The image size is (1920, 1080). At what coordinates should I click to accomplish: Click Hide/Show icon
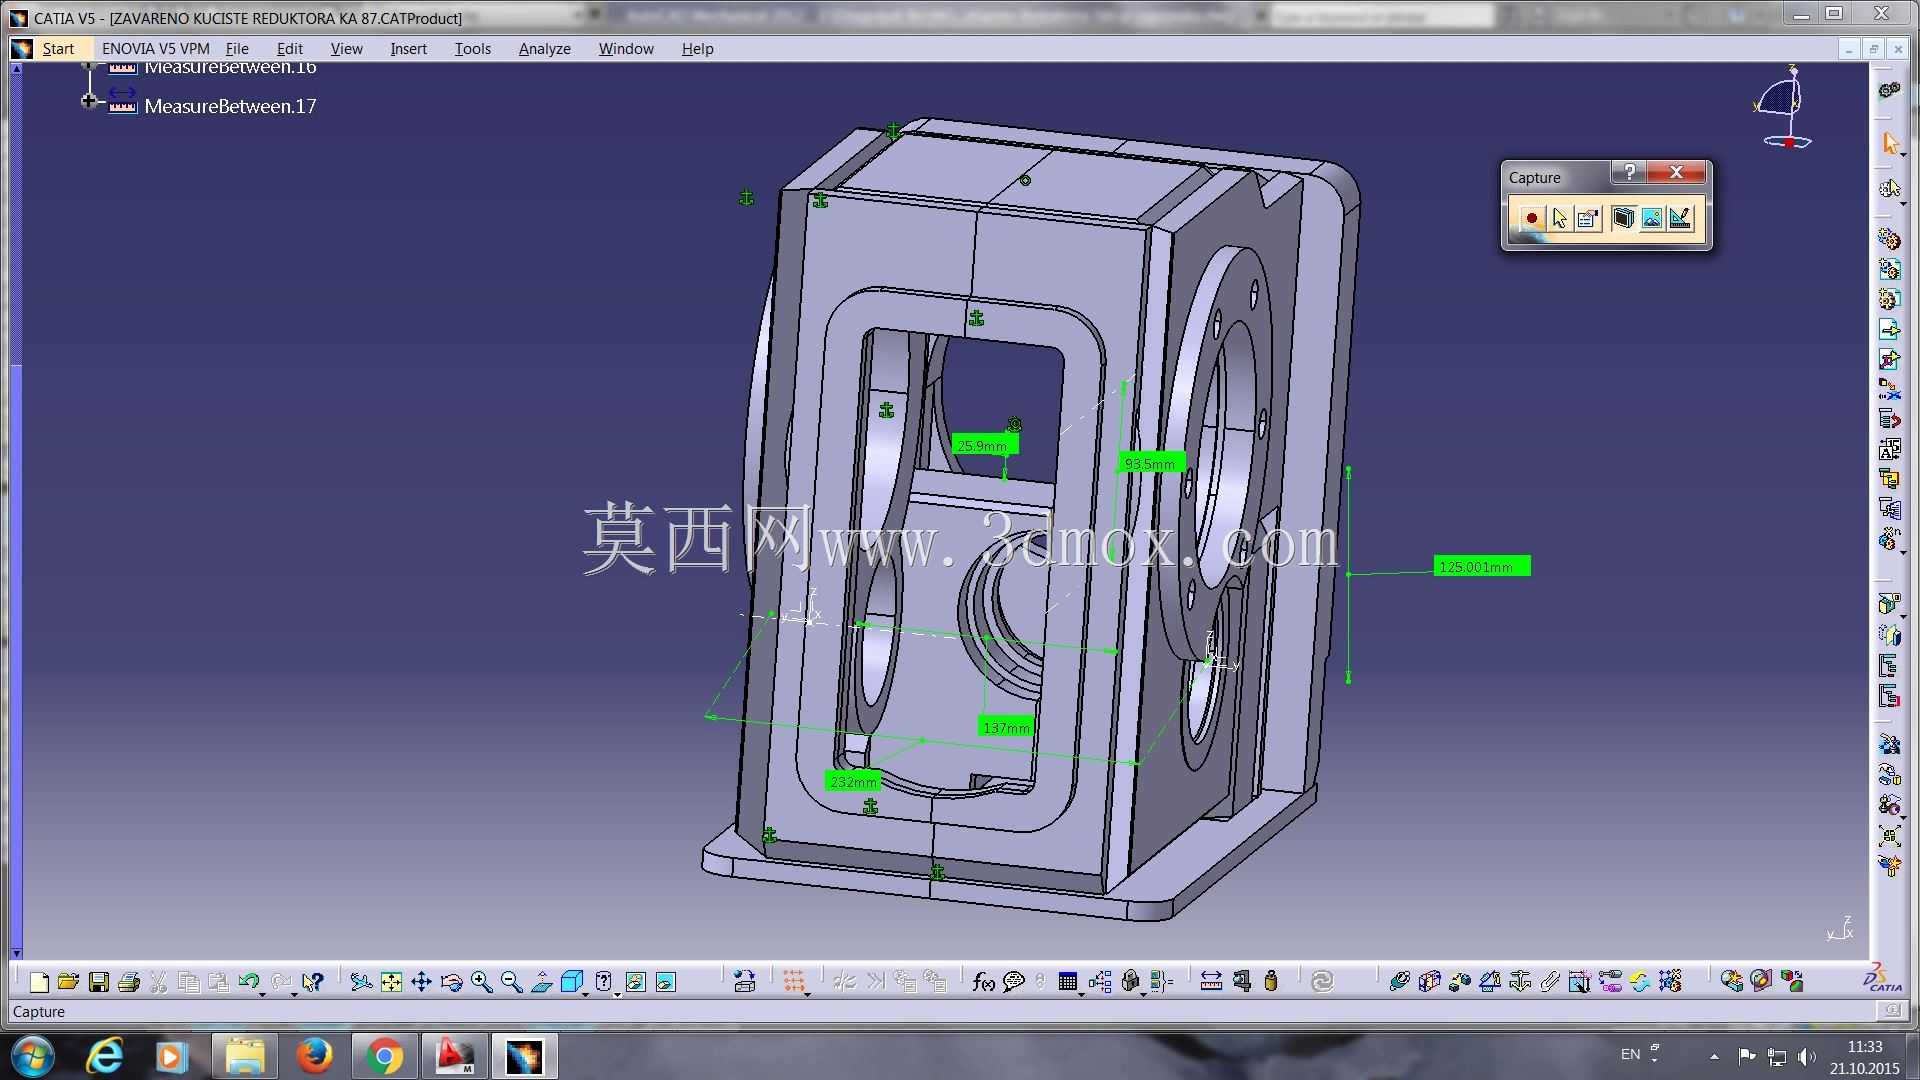(x=635, y=982)
